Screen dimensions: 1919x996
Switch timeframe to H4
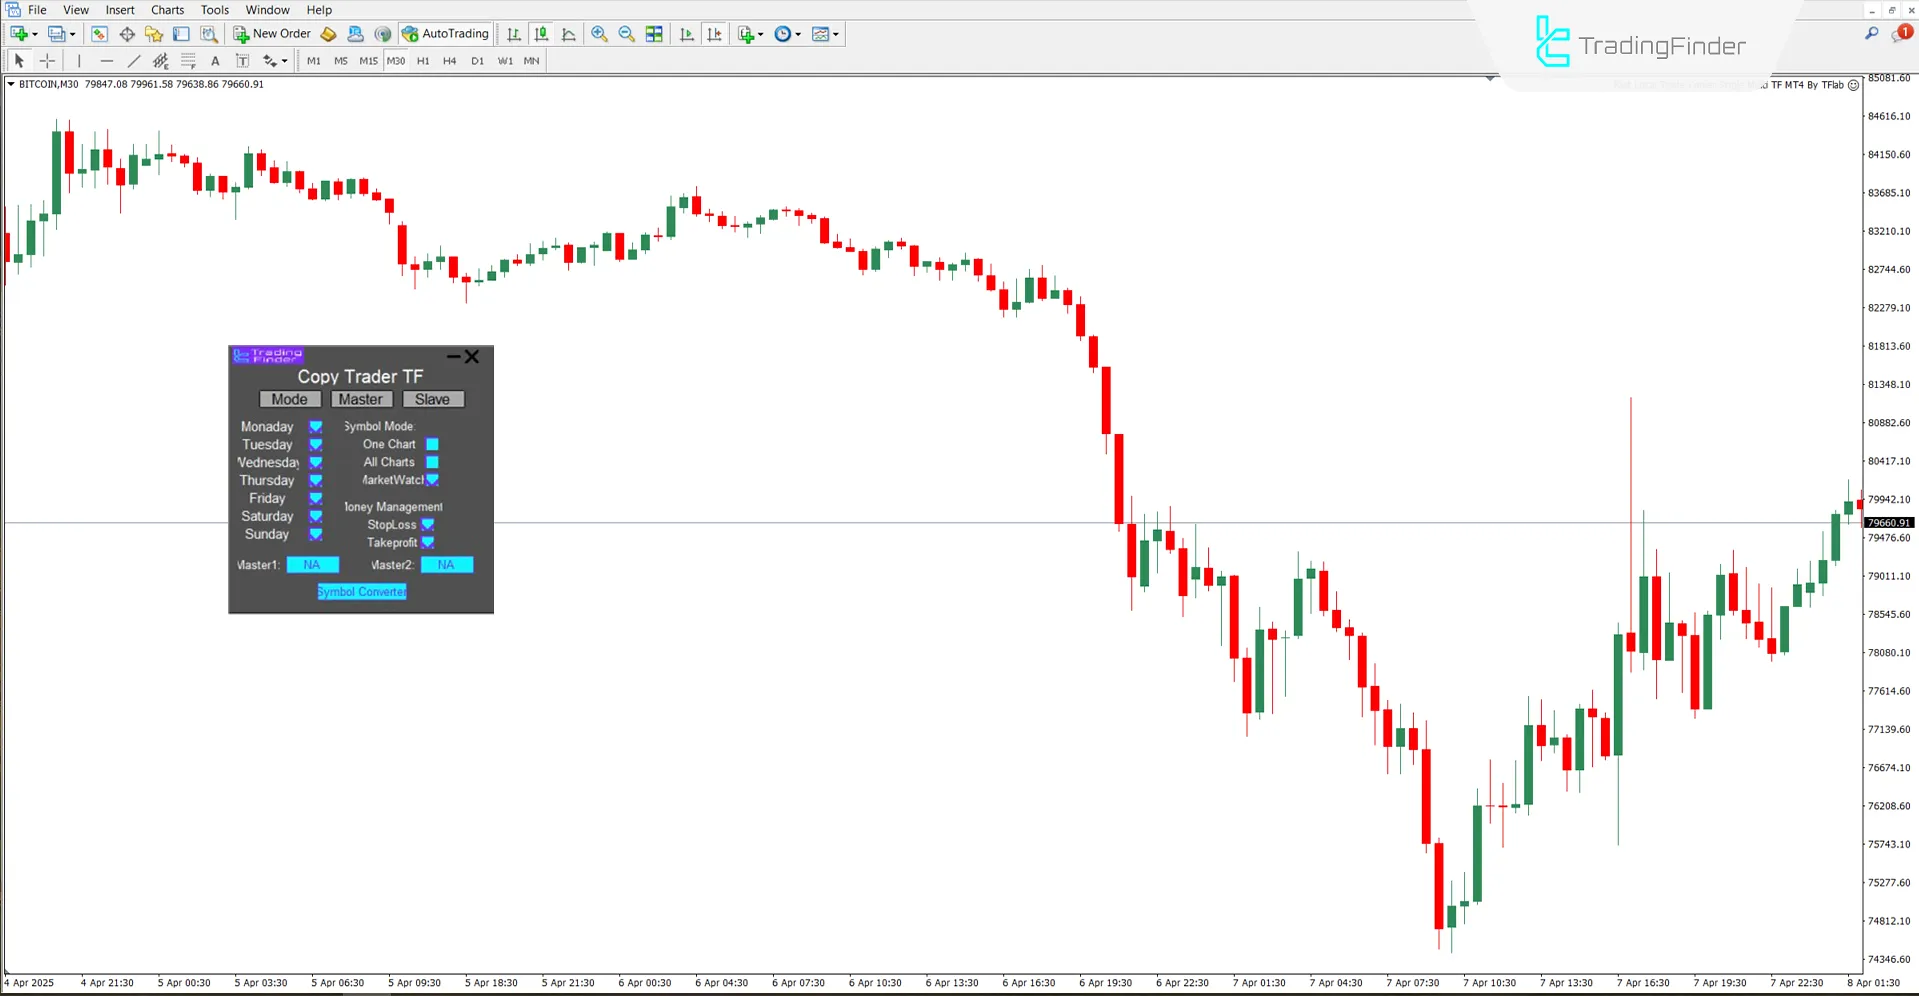coord(449,61)
